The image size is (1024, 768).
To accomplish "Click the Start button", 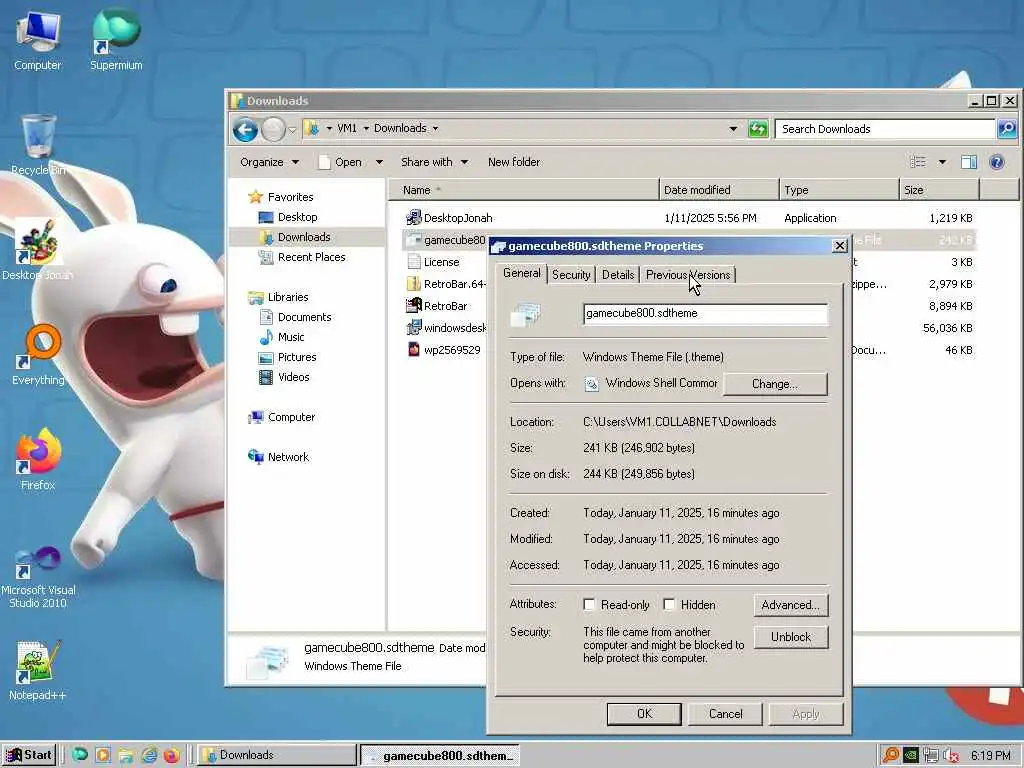I will click(x=29, y=755).
